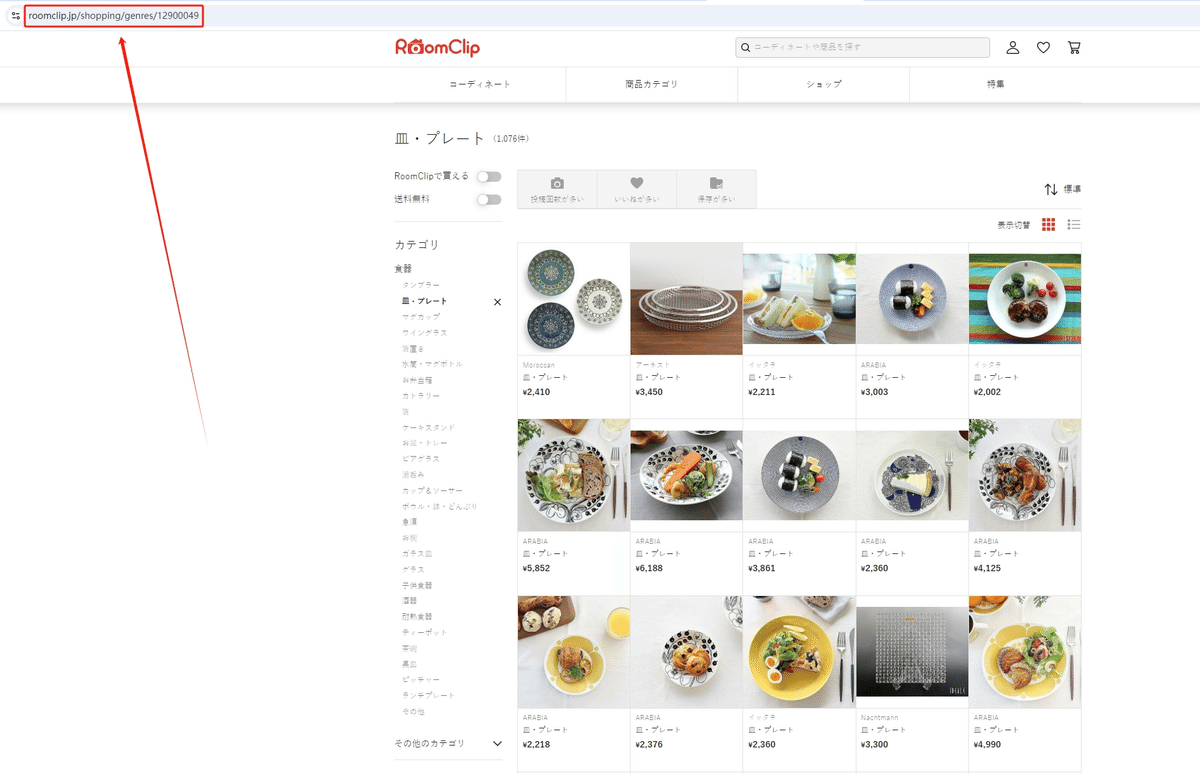Click the magnifier icon in search box
This screenshot has height=774, width=1200.
(745, 47)
